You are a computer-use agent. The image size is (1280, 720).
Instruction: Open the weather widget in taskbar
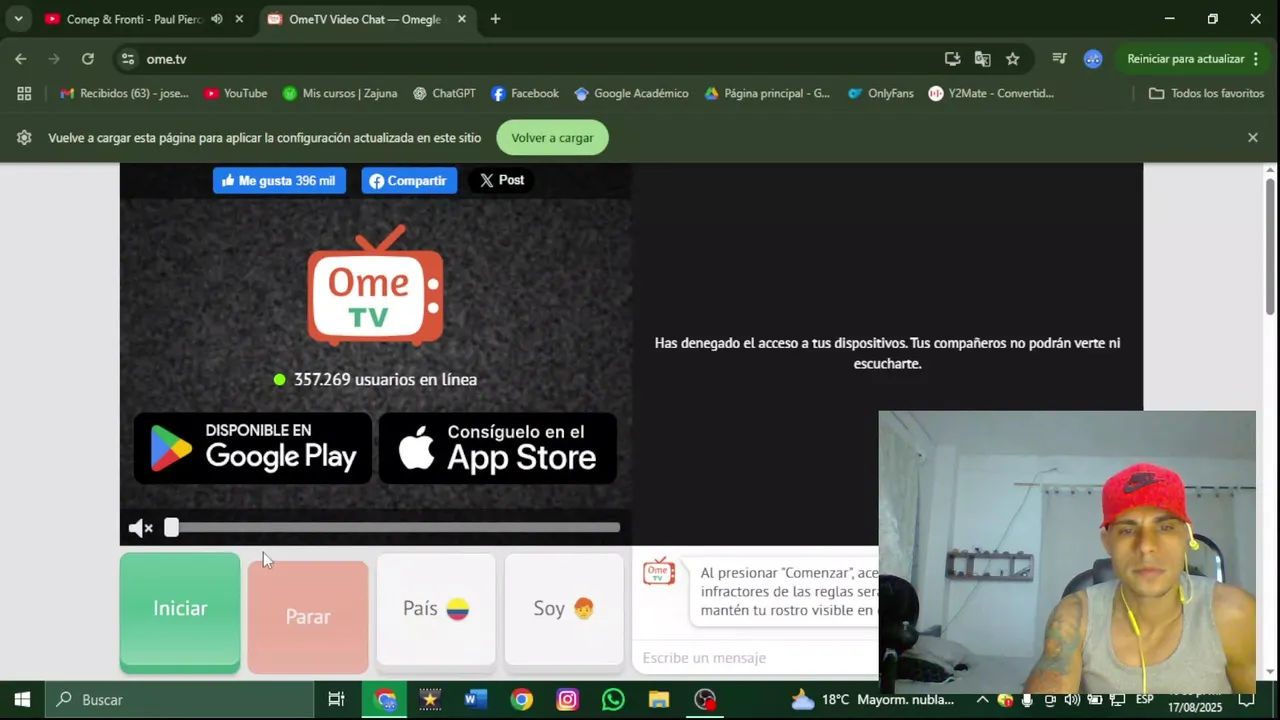pyautogui.click(x=872, y=700)
